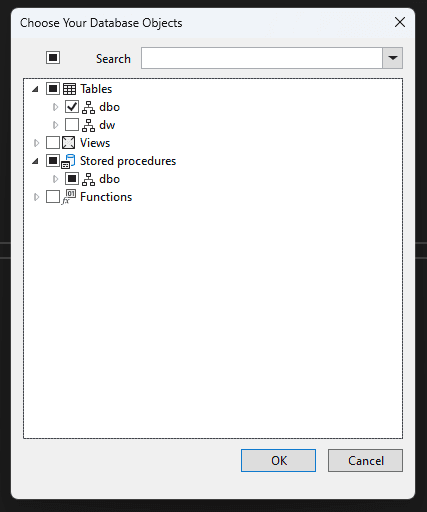Click the dbo schema icon under Tables

(88, 107)
